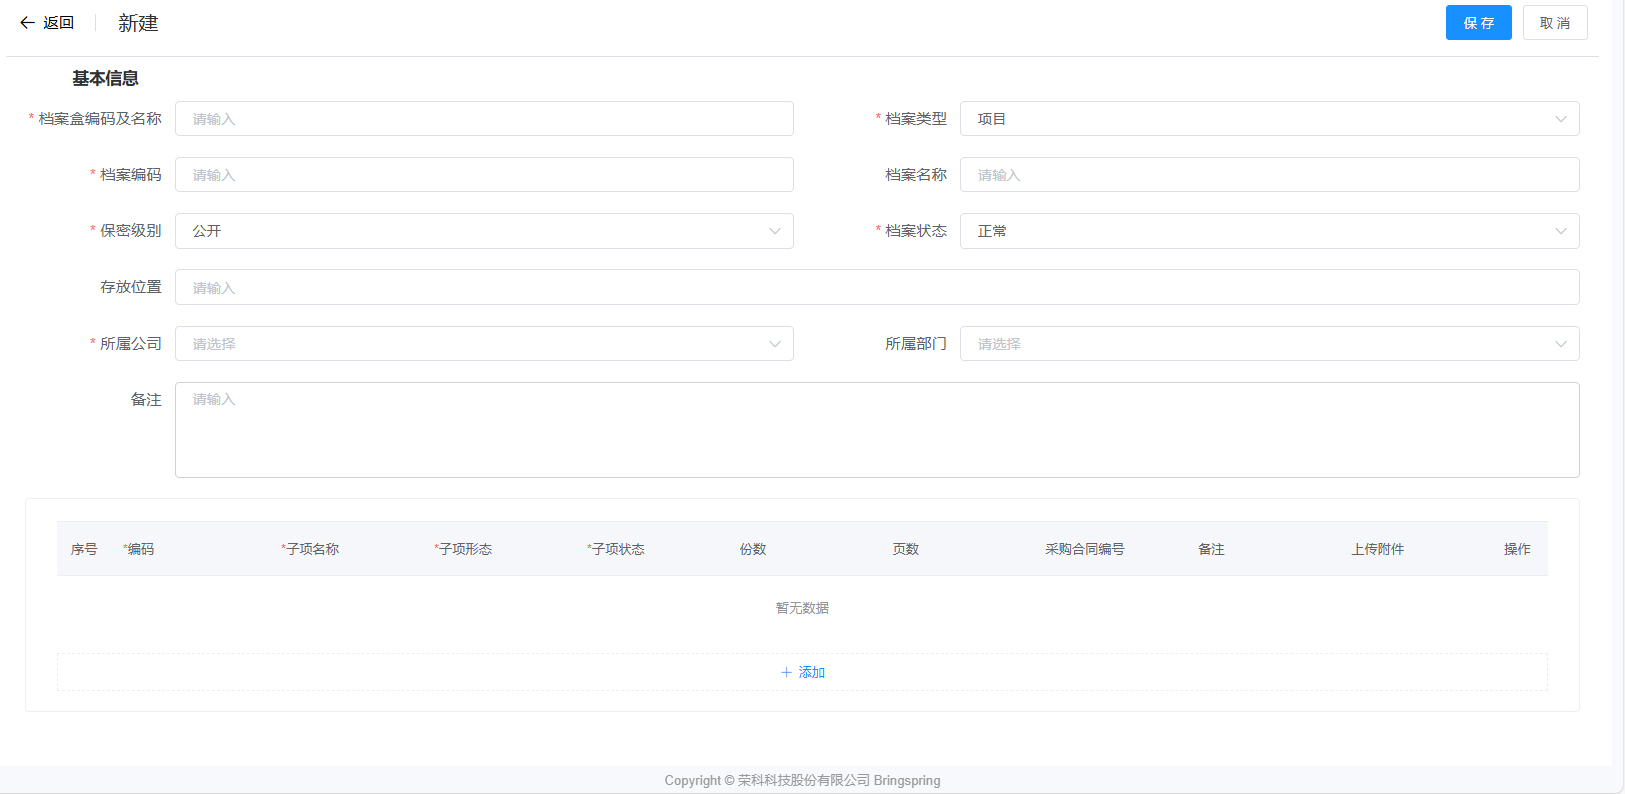
Task: Click the 档案名称 text field
Action: click(x=1268, y=175)
